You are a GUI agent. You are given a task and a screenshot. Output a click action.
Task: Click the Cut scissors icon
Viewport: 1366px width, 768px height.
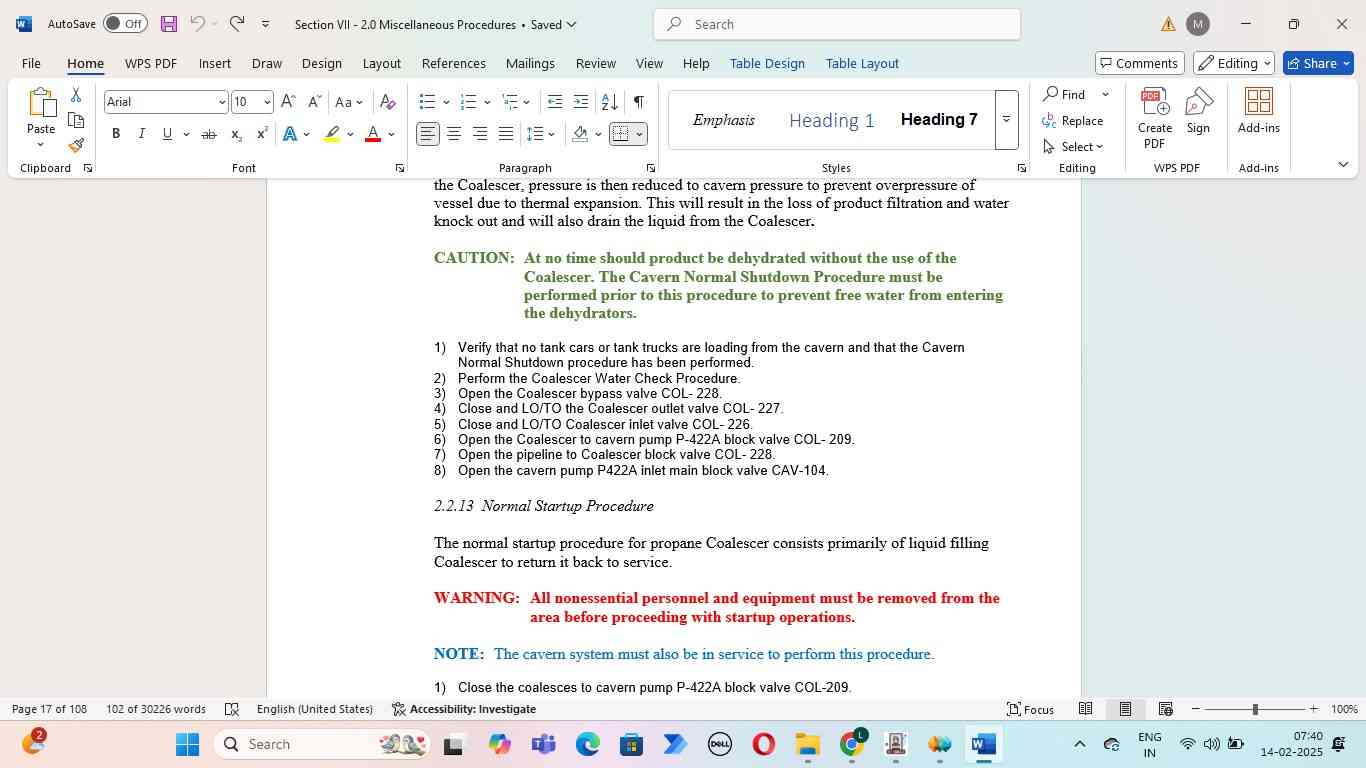(76, 95)
